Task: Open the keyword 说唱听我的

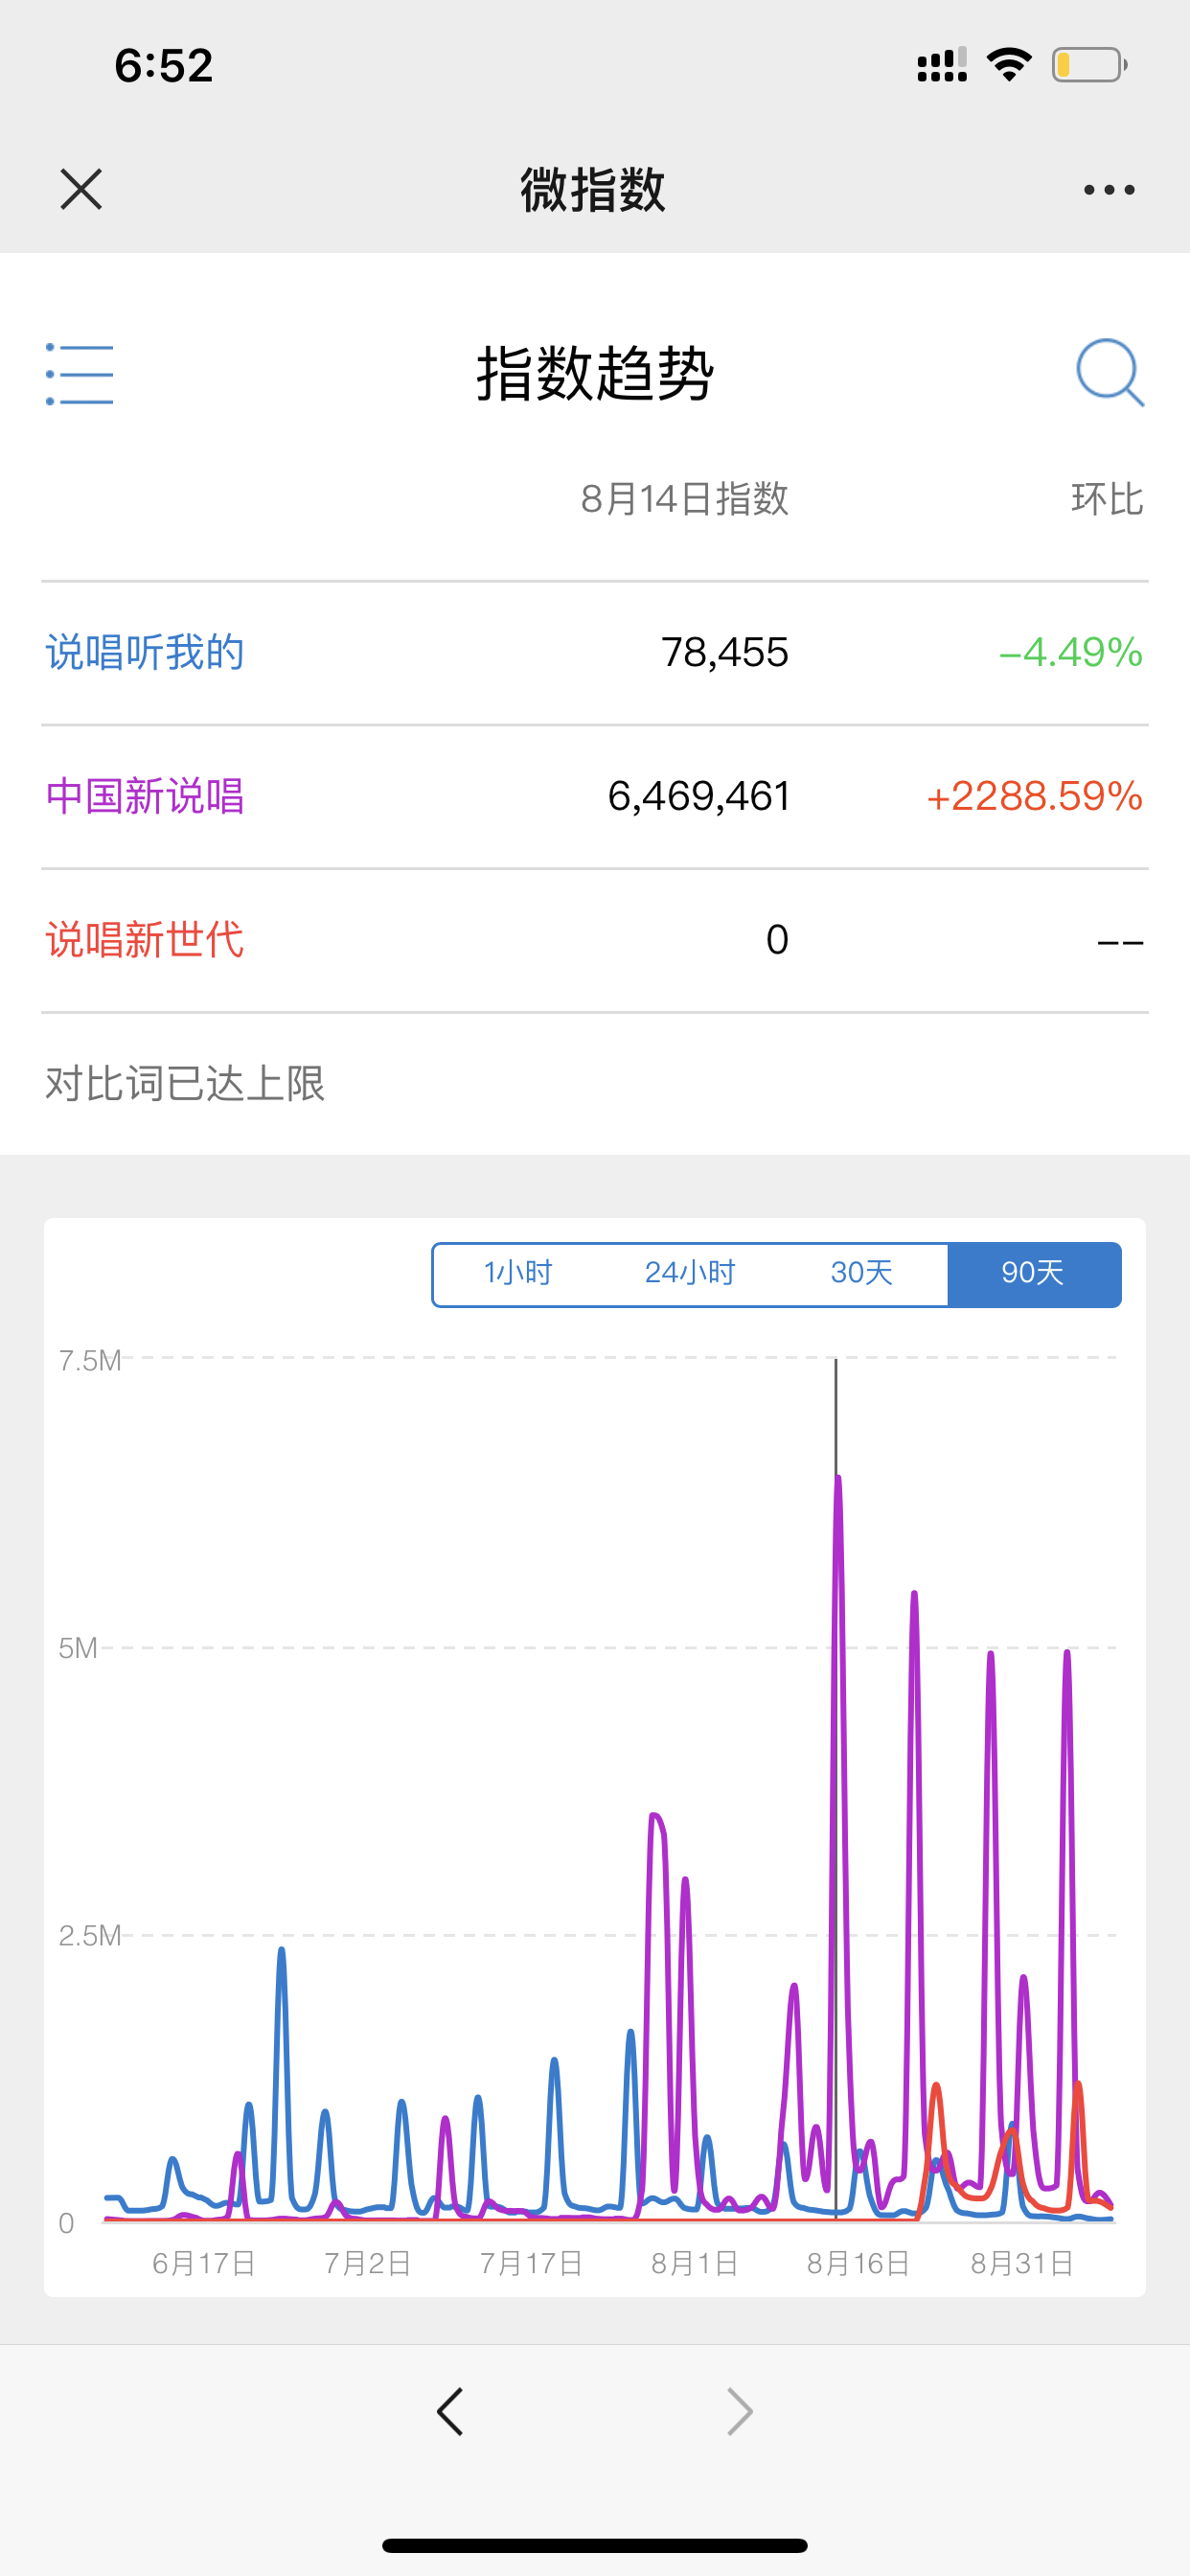Action: 145,652
